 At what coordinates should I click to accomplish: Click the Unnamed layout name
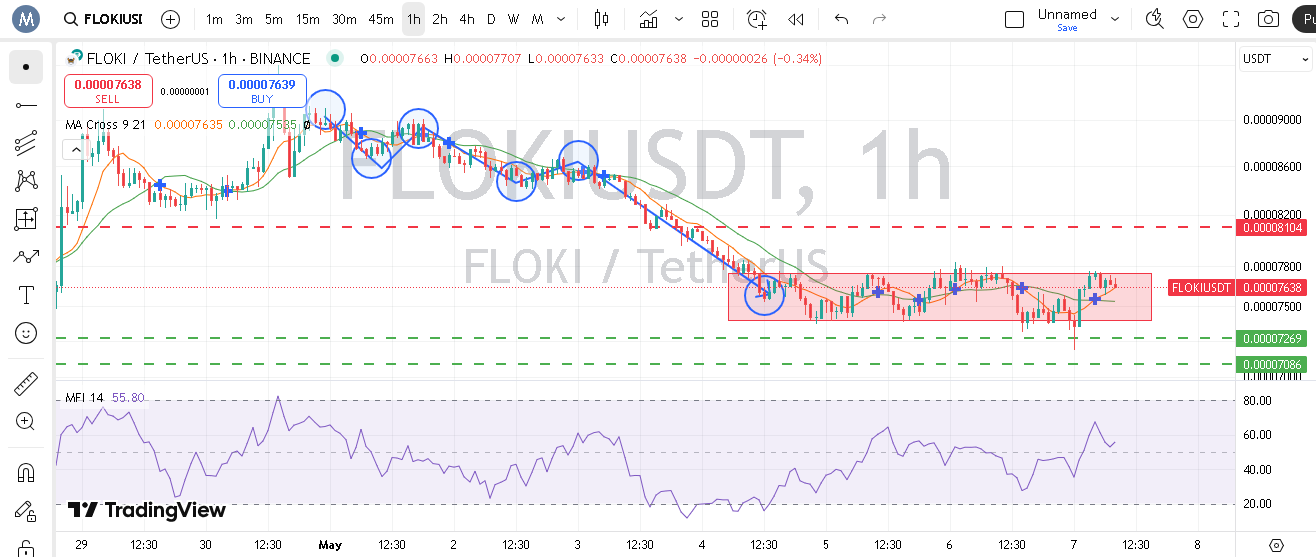[1067, 14]
